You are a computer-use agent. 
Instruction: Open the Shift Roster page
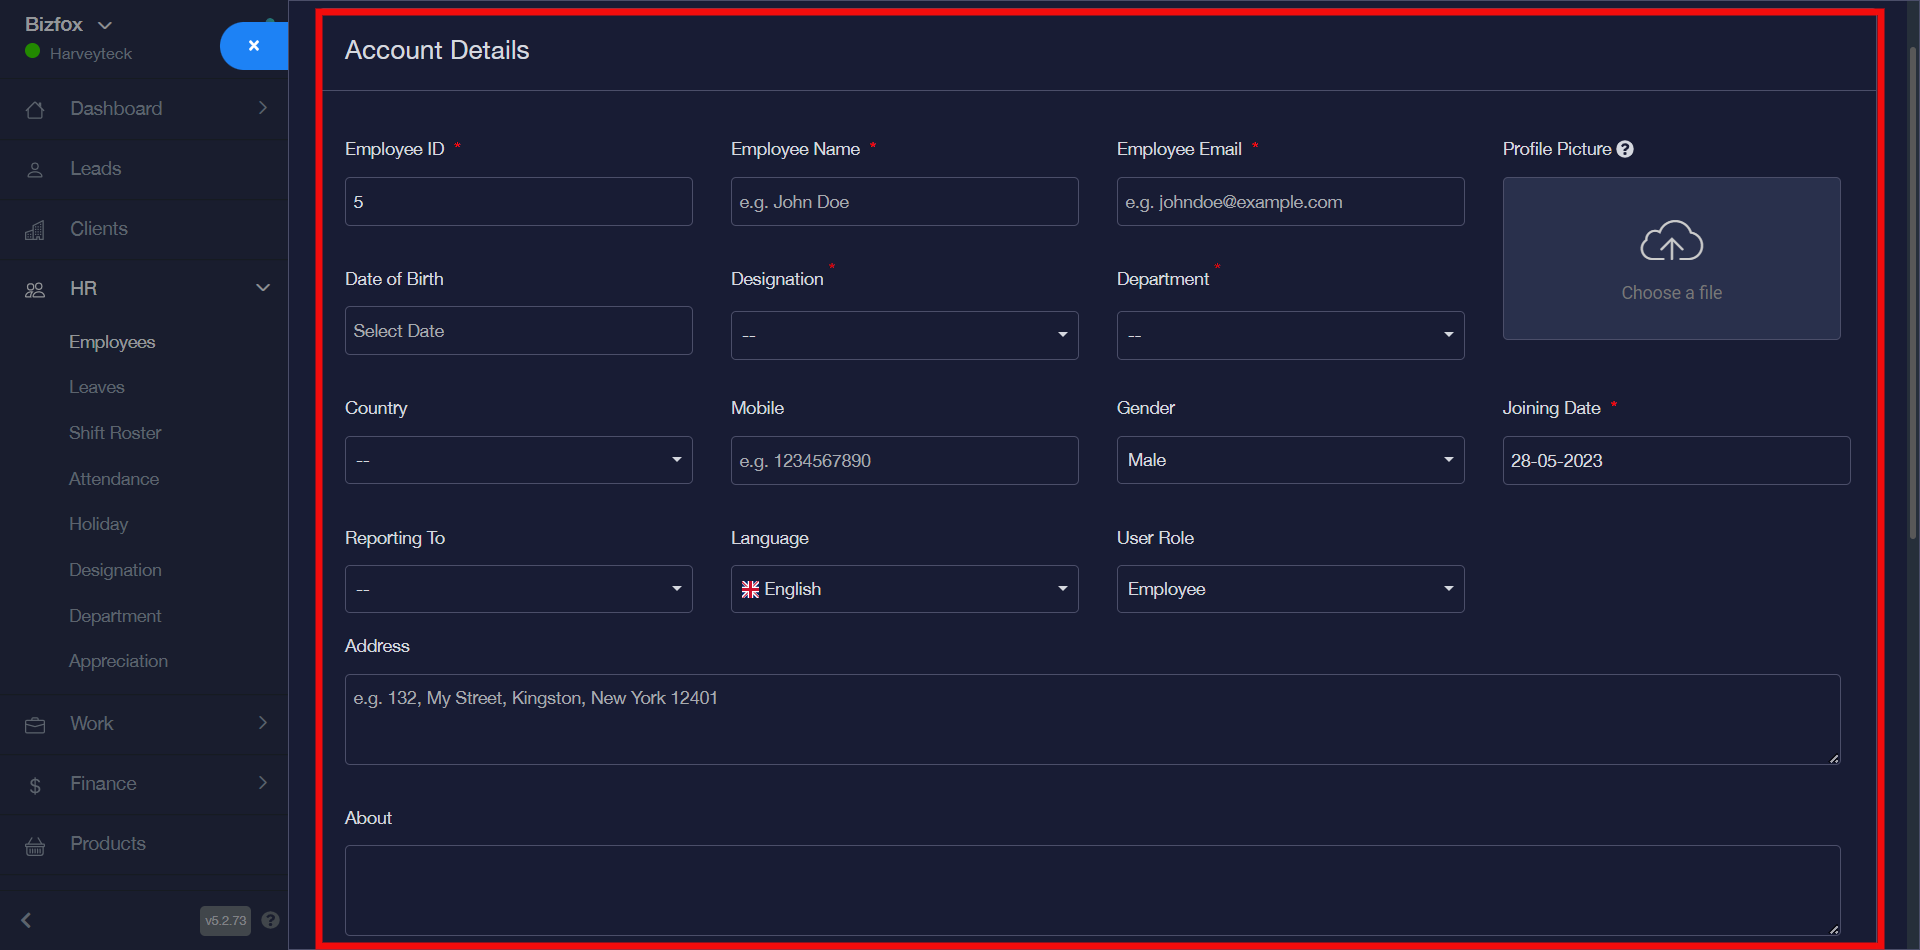click(x=115, y=433)
